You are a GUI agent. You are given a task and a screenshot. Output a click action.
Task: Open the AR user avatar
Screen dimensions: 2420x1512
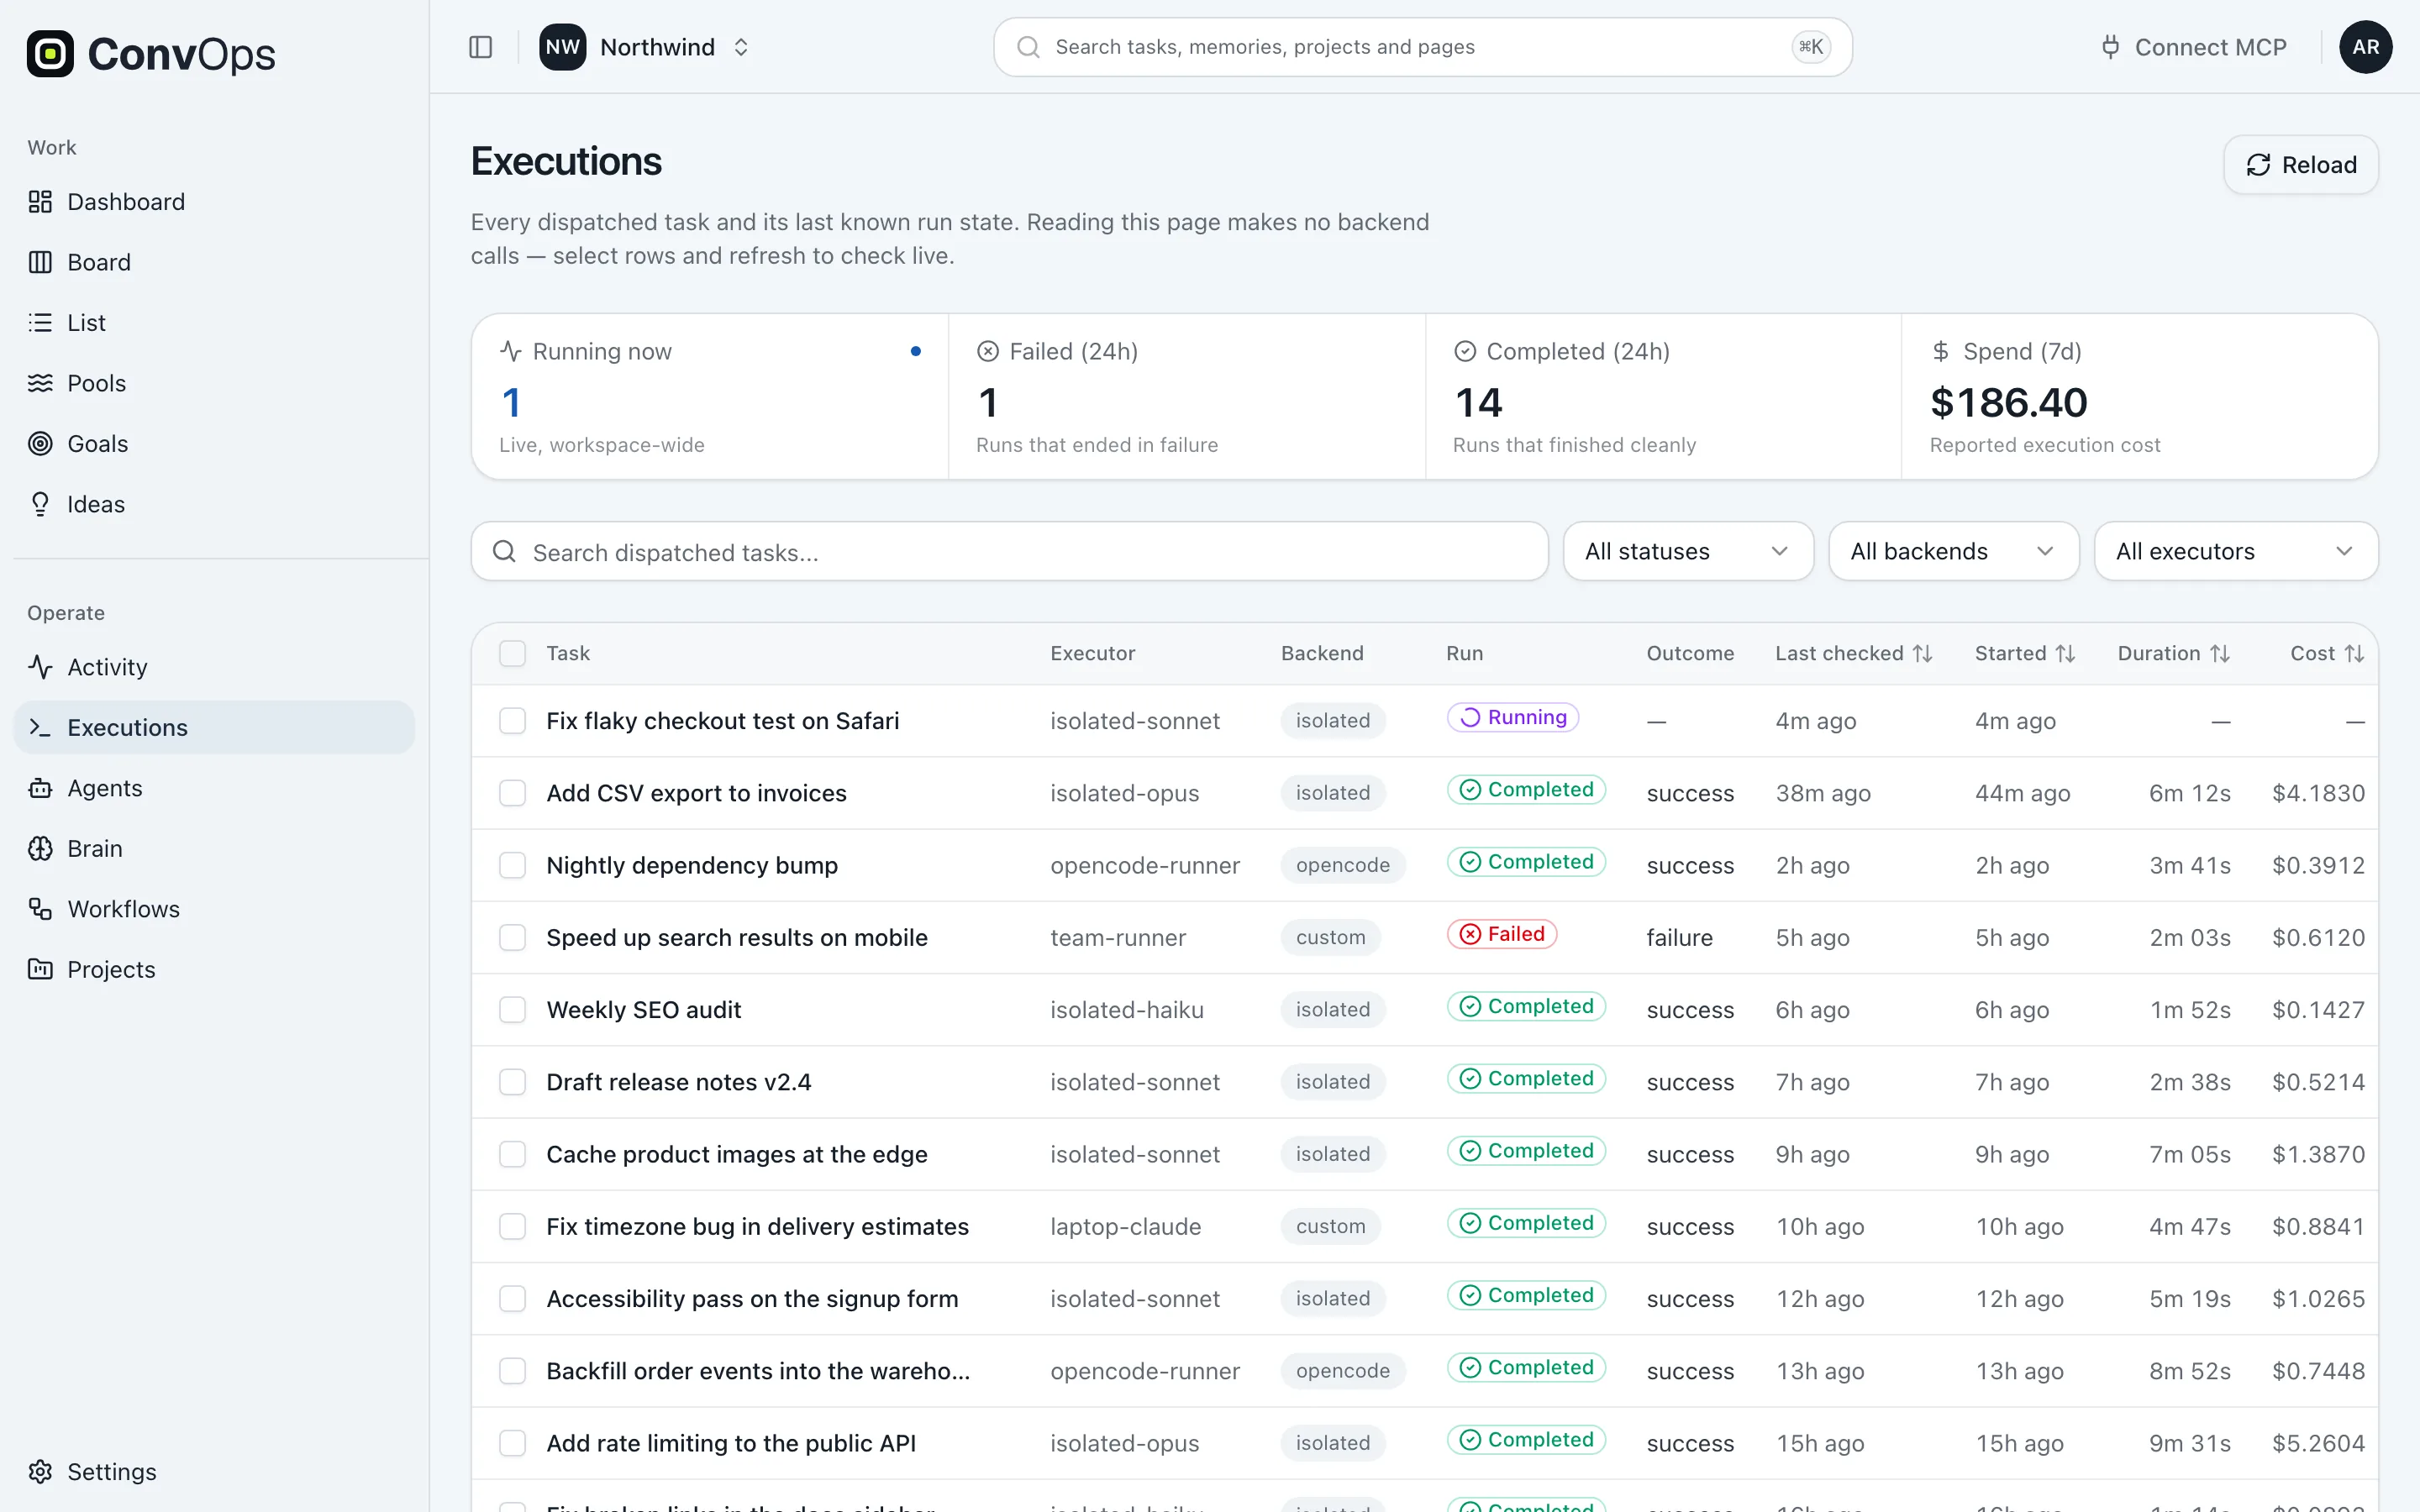point(2365,47)
